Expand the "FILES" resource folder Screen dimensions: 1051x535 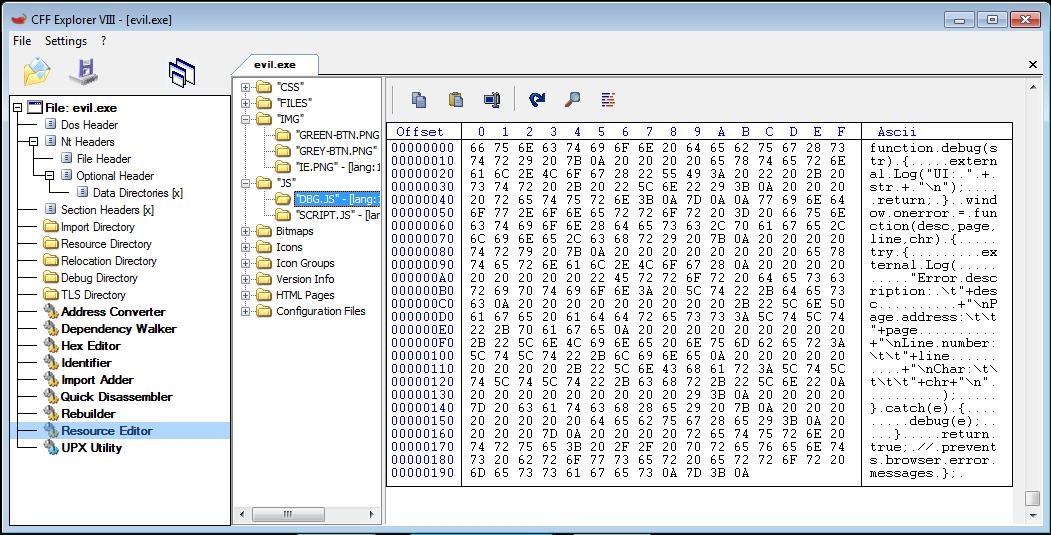coord(245,103)
